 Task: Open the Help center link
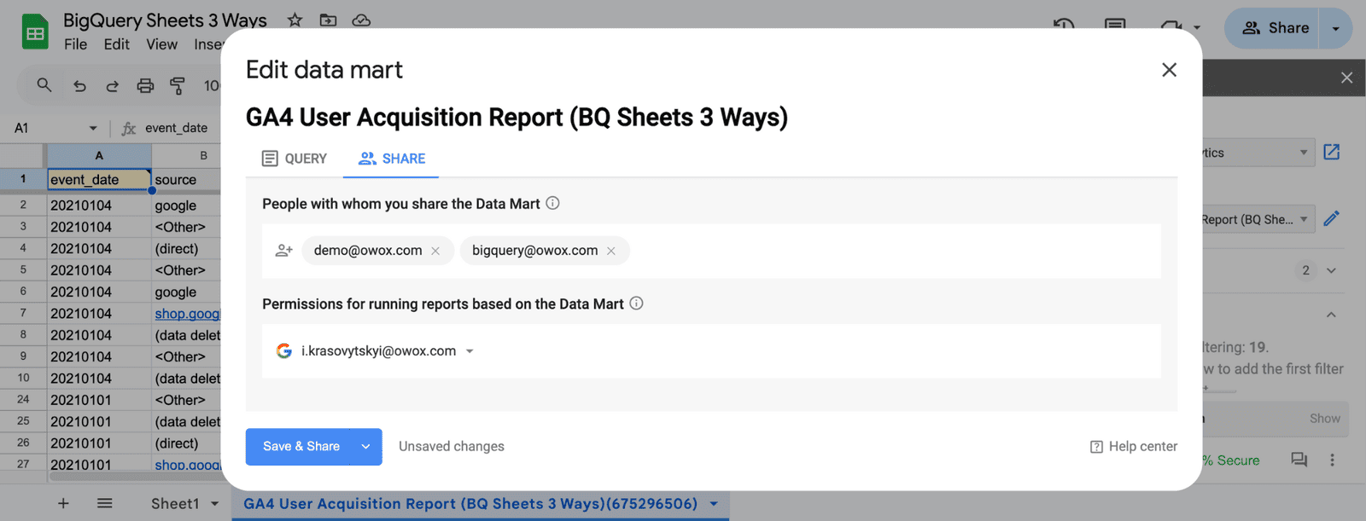tap(1133, 447)
